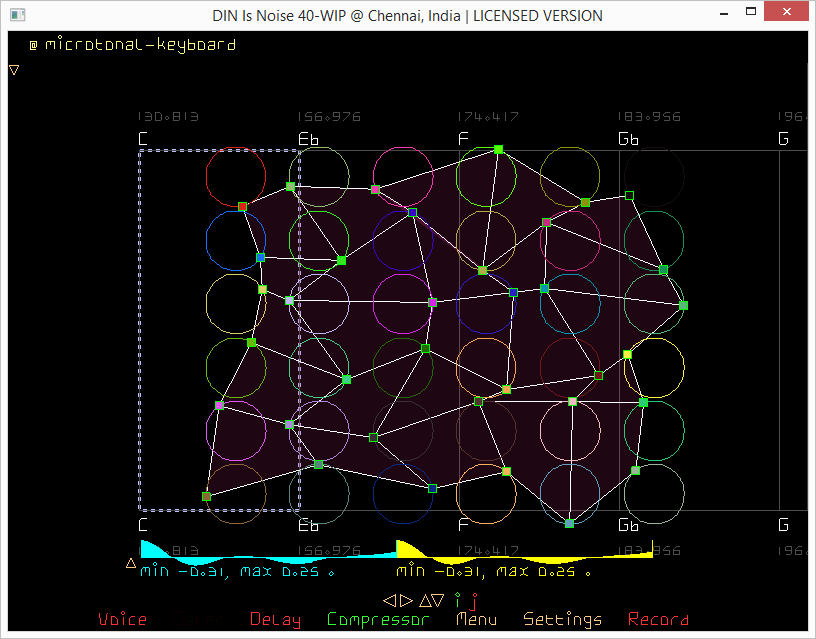816x639 pixels.
Task: Click the right-pointing triangle arrow in bottom bar
Action: click(x=405, y=600)
